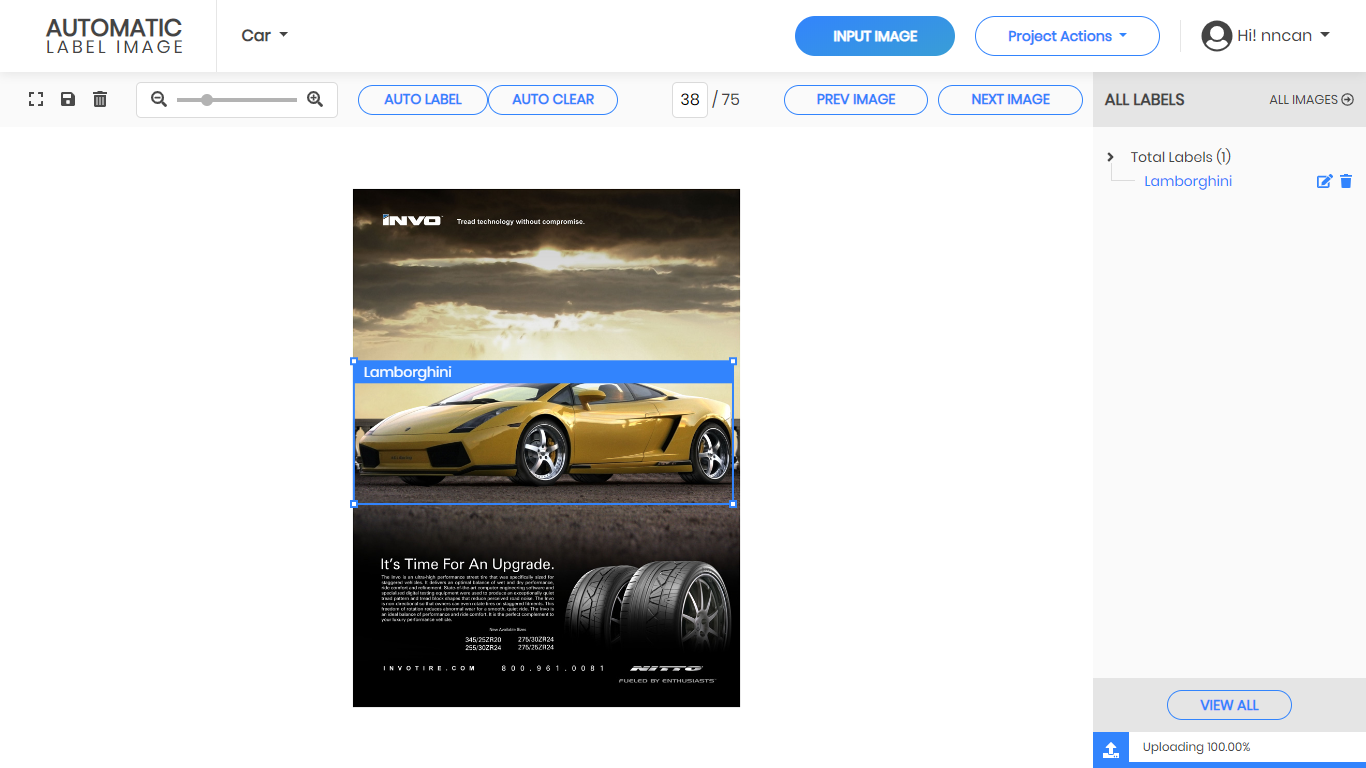1366x768 pixels.
Task: Click the Automatic Label Image logo
Action: (114, 36)
